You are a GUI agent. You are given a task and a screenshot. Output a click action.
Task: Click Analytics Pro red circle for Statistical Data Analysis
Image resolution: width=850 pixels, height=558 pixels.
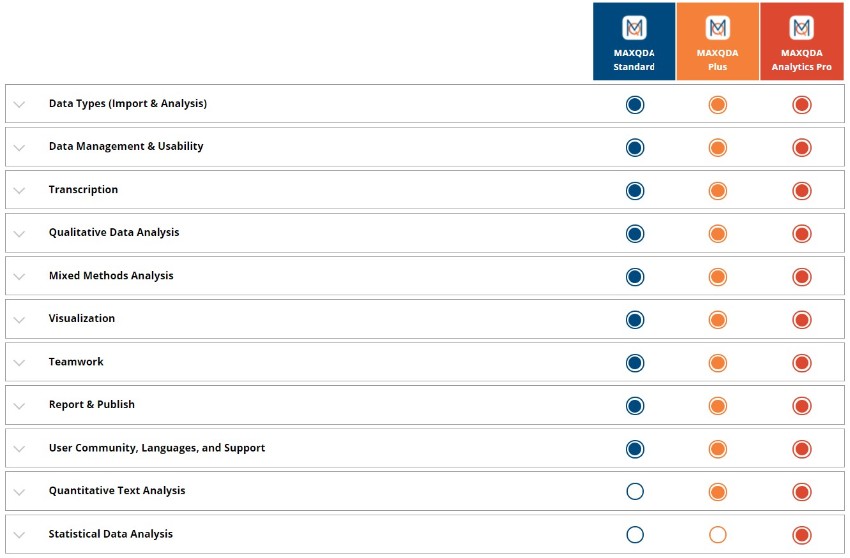(x=802, y=535)
